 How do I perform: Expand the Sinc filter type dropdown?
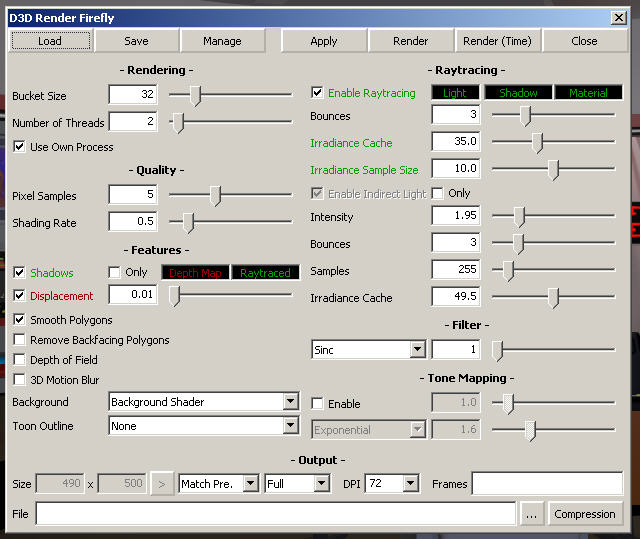coord(418,350)
